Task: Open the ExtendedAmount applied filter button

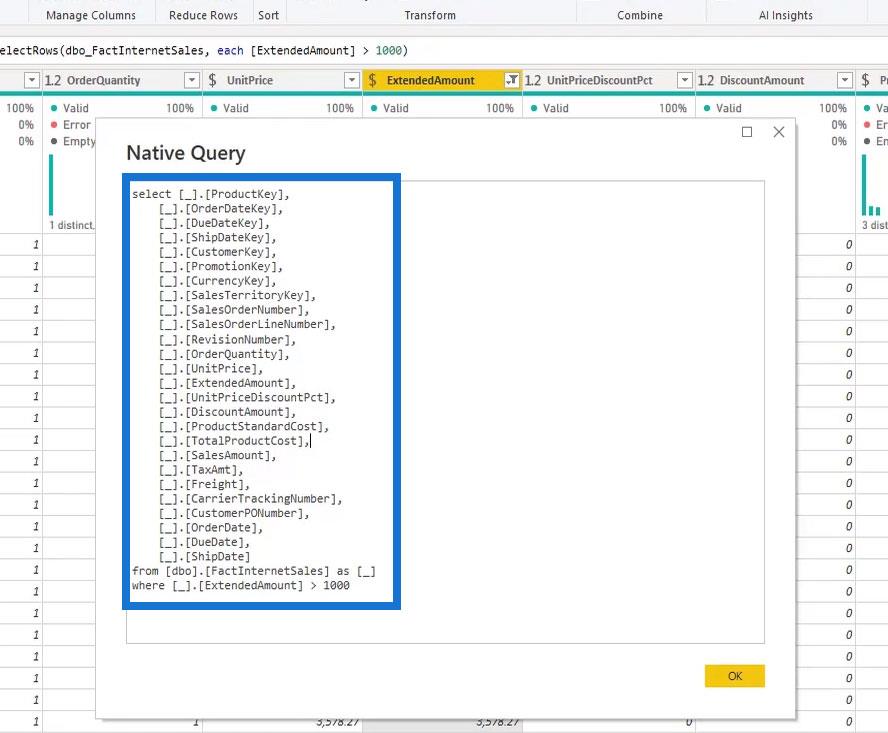Action: click(512, 80)
